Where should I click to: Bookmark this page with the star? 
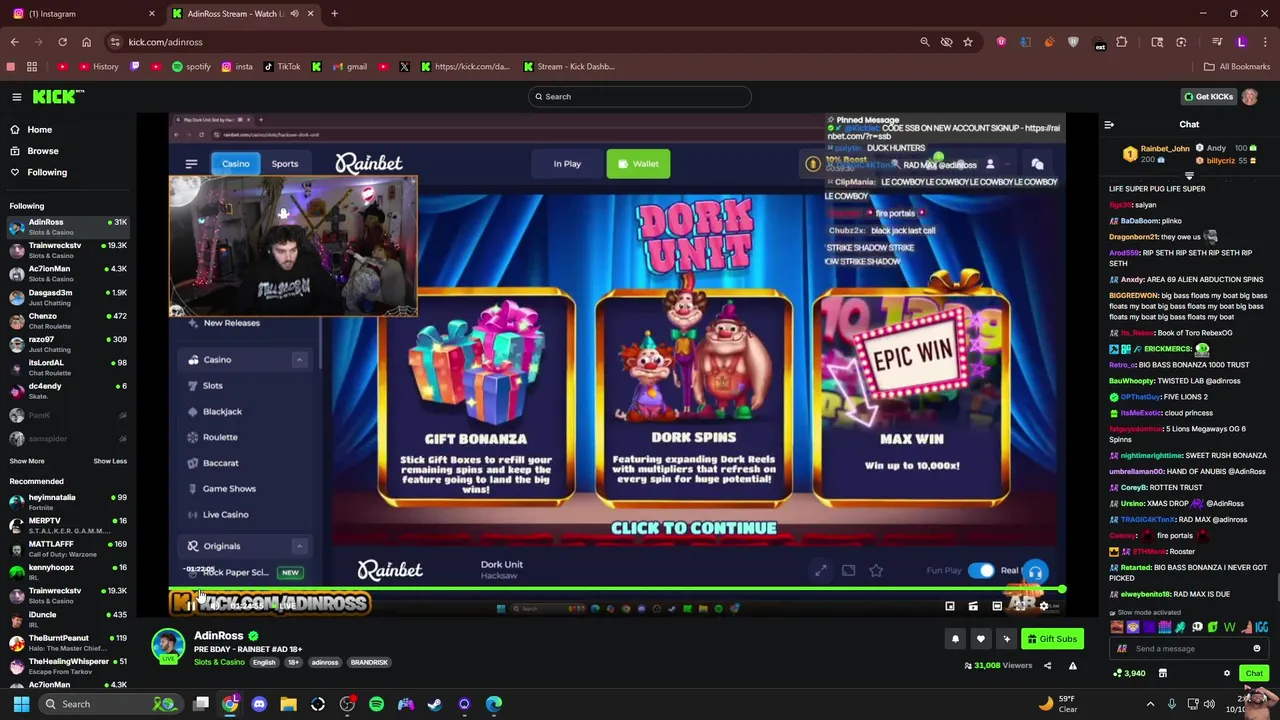coord(968,42)
